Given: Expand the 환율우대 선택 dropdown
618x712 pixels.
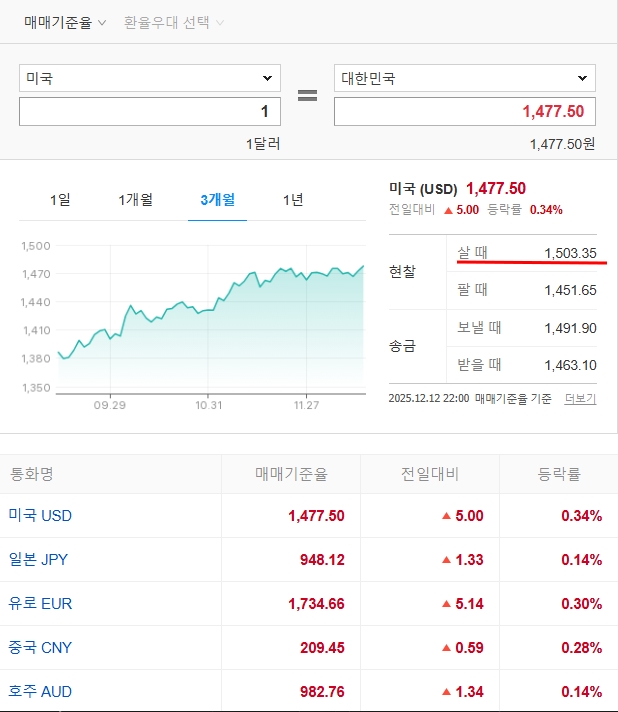Looking at the screenshot, I should click(174, 21).
